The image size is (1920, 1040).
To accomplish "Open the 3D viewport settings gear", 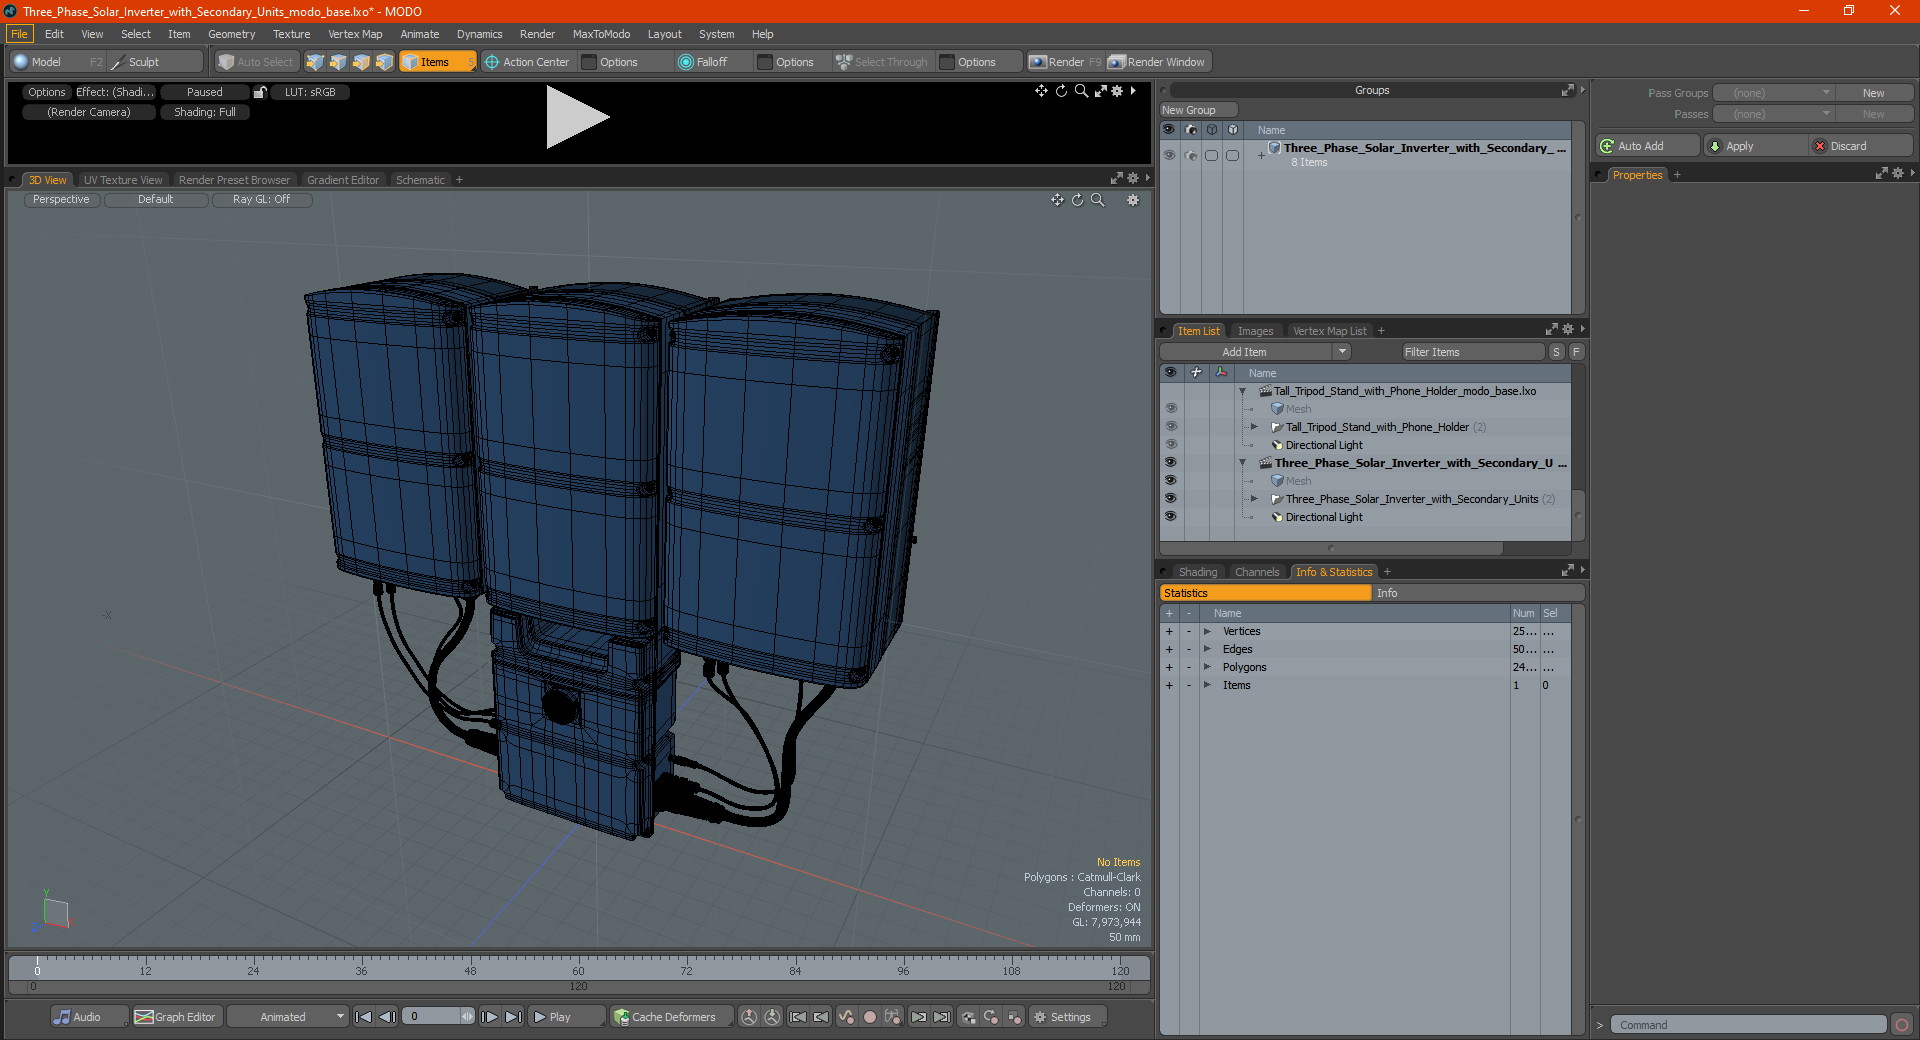I will [x=1133, y=200].
